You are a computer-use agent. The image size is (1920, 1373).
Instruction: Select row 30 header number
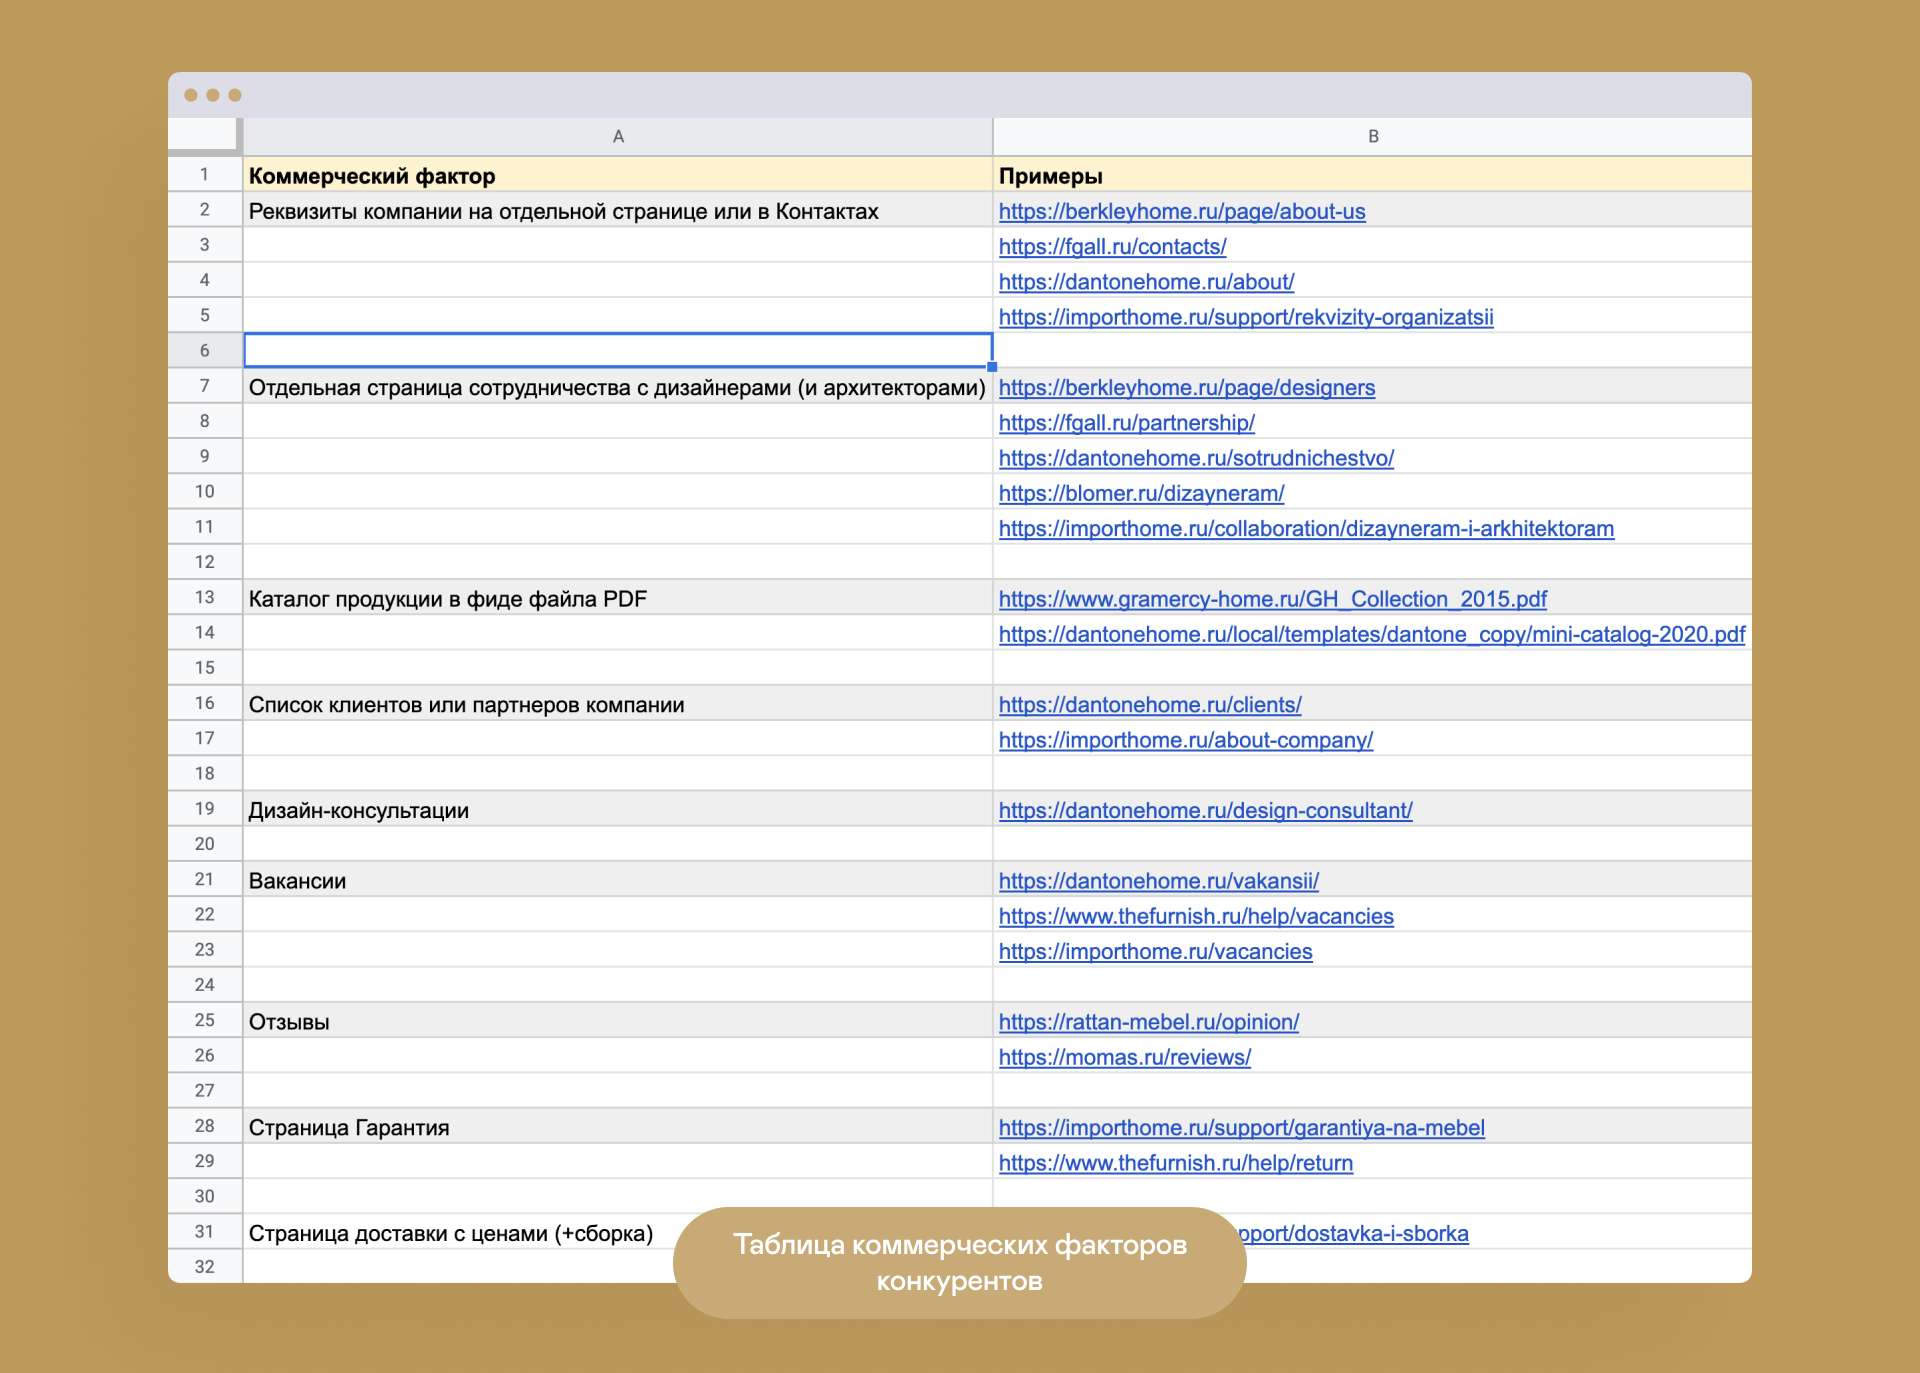tap(204, 1196)
